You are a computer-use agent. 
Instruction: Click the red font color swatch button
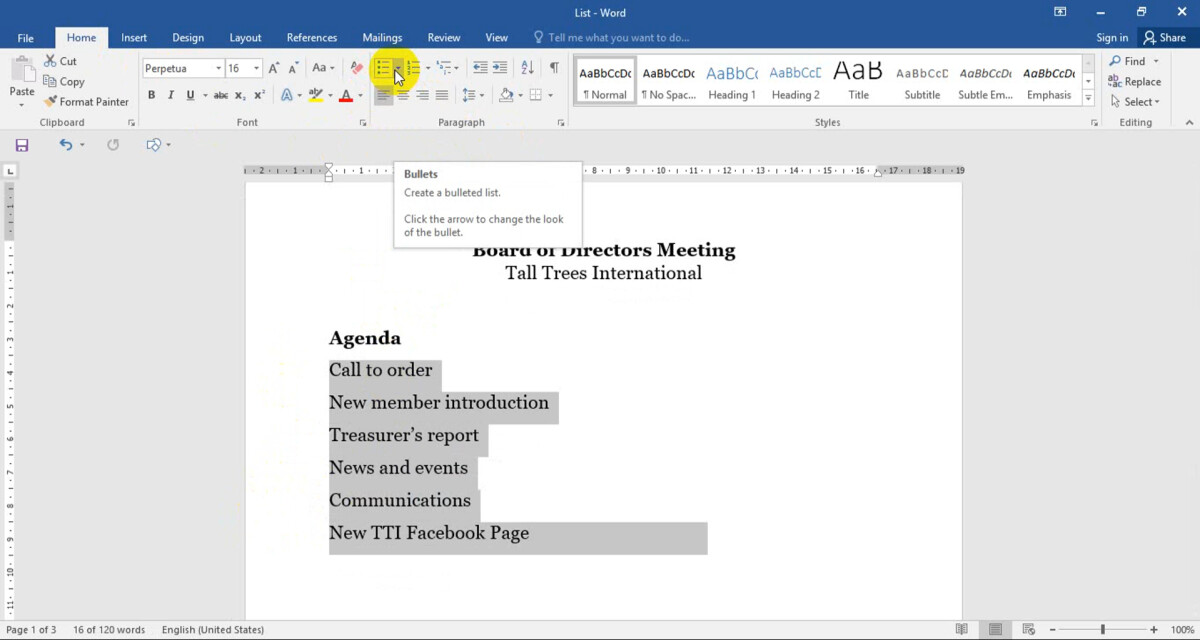[x=346, y=95]
